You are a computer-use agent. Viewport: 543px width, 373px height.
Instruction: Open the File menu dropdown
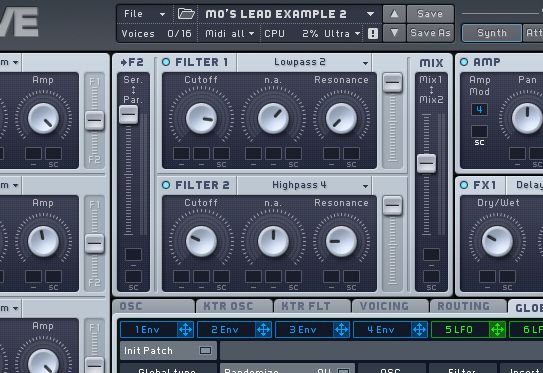[x=144, y=14]
